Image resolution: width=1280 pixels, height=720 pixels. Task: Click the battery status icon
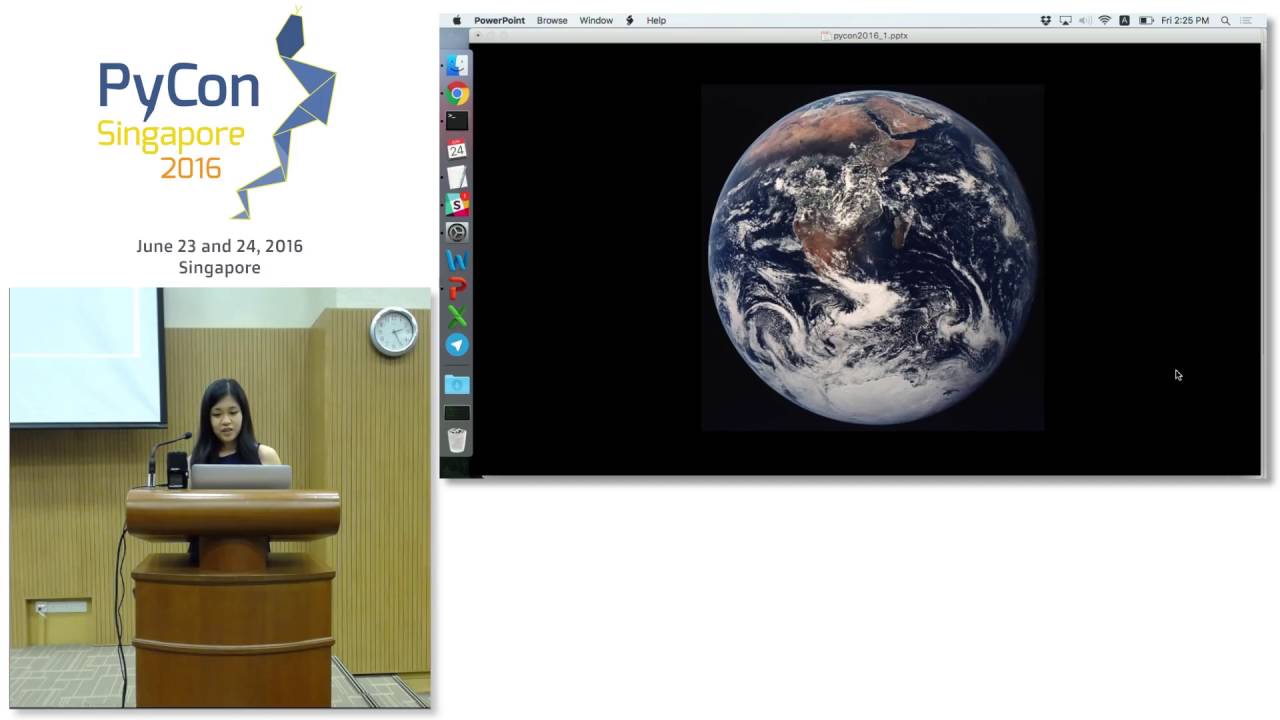tap(1146, 20)
